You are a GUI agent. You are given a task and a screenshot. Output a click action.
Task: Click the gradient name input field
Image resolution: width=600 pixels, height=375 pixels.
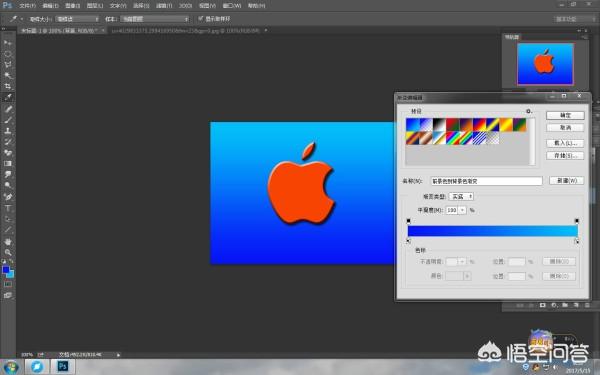pyautogui.click(x=486, y=181)
